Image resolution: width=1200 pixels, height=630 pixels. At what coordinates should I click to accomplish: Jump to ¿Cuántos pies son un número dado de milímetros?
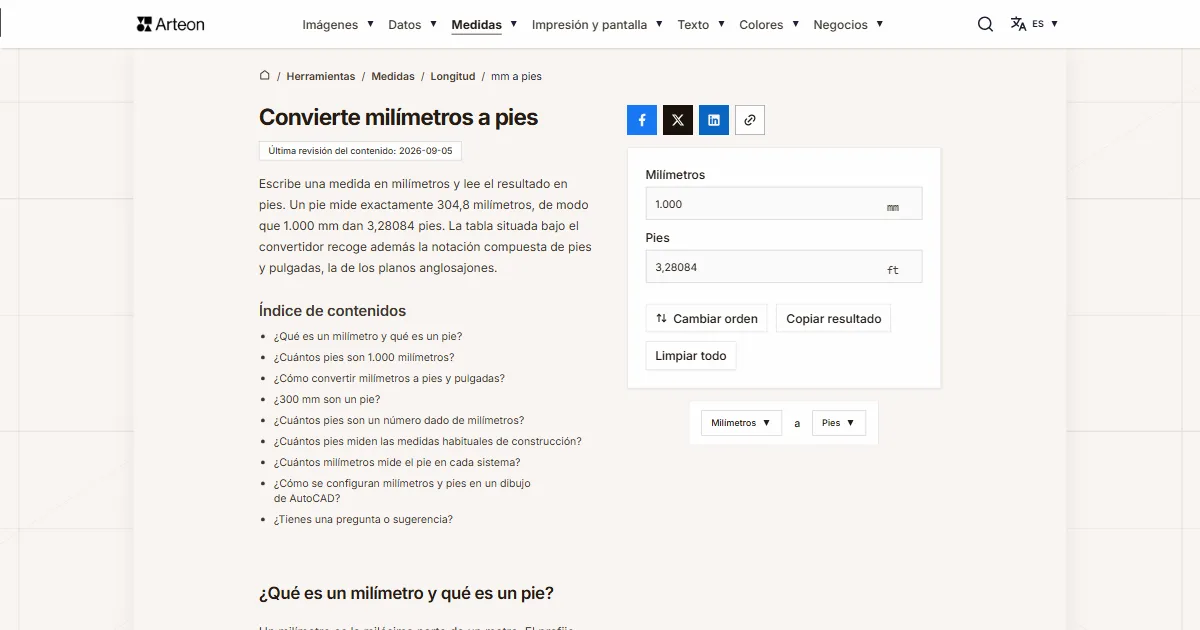click(x=399, y=421)
